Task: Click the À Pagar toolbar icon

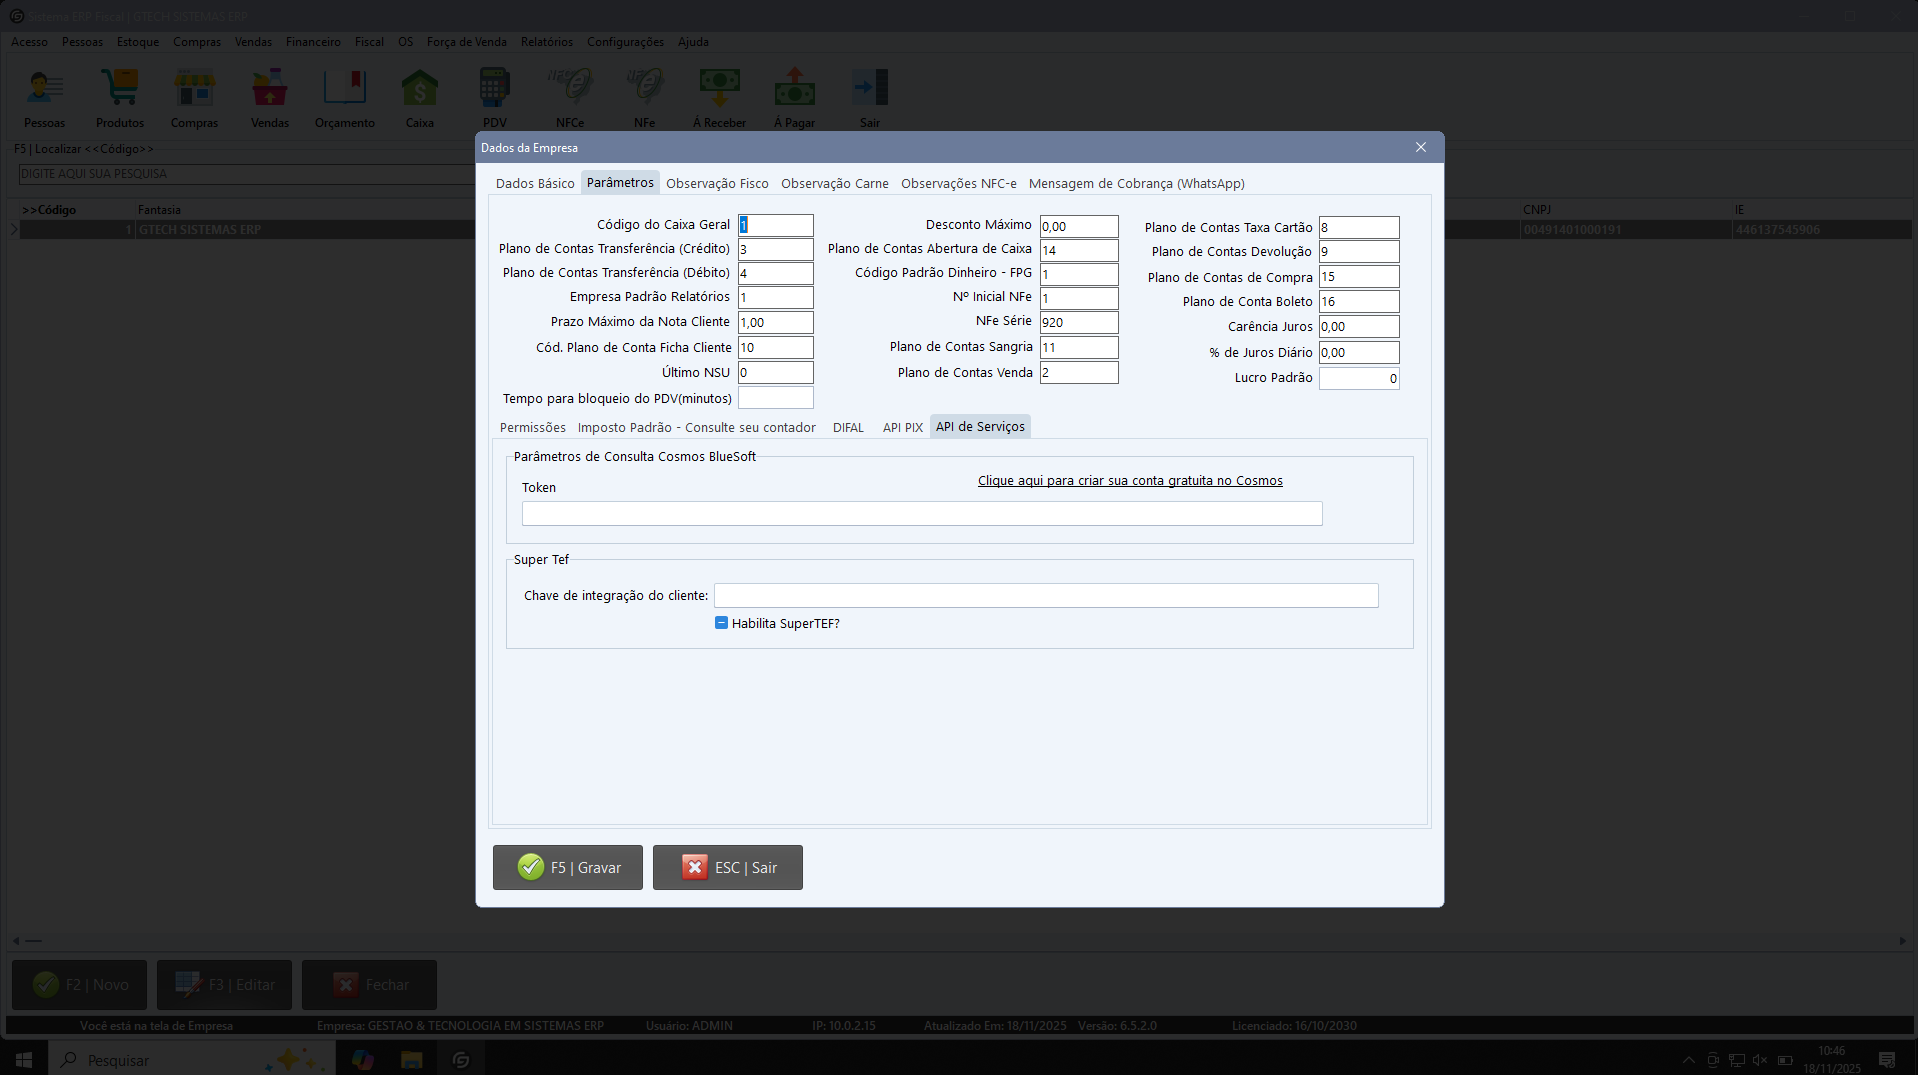Action: click(794, 97)
